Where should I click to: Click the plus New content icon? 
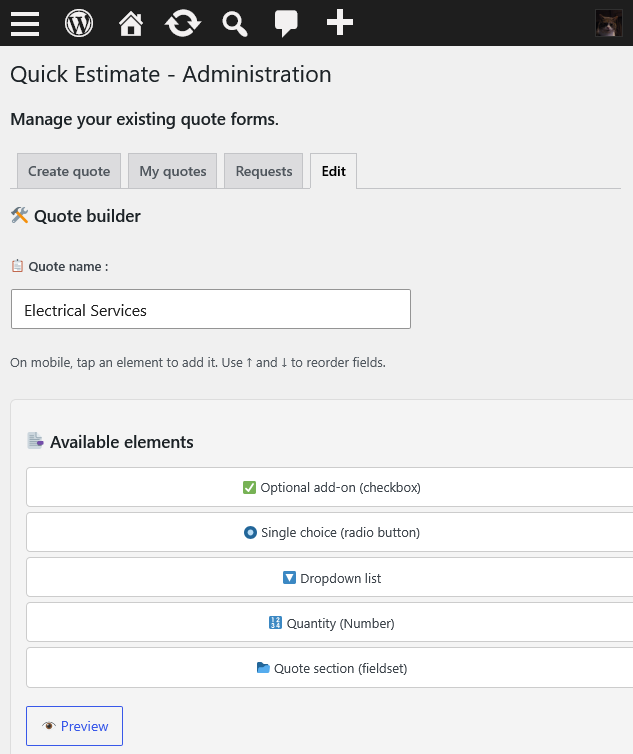(340, 22)
